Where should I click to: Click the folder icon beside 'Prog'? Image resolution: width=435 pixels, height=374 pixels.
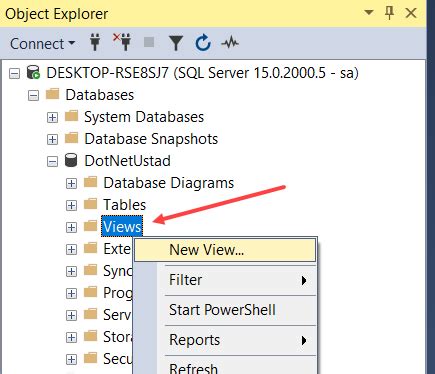click(x=90, y=292)
